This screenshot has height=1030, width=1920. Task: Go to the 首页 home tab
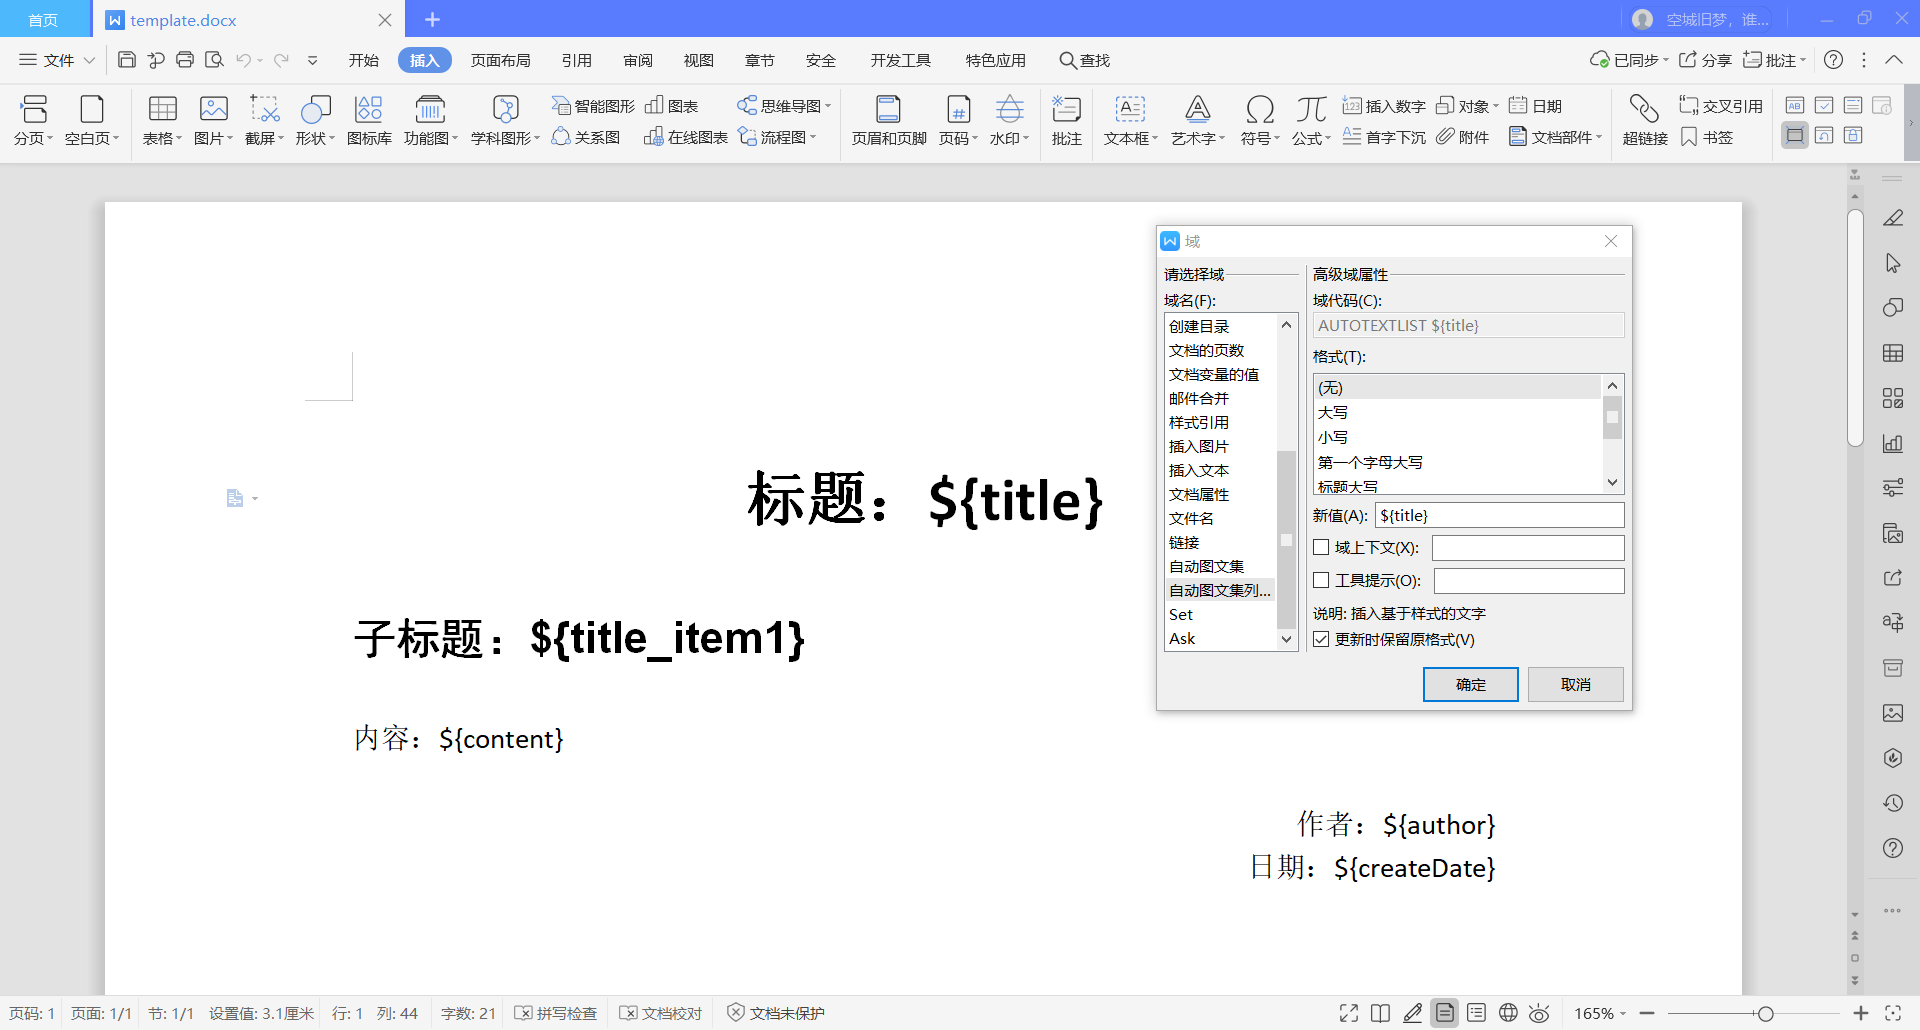(x=43, y=20)
